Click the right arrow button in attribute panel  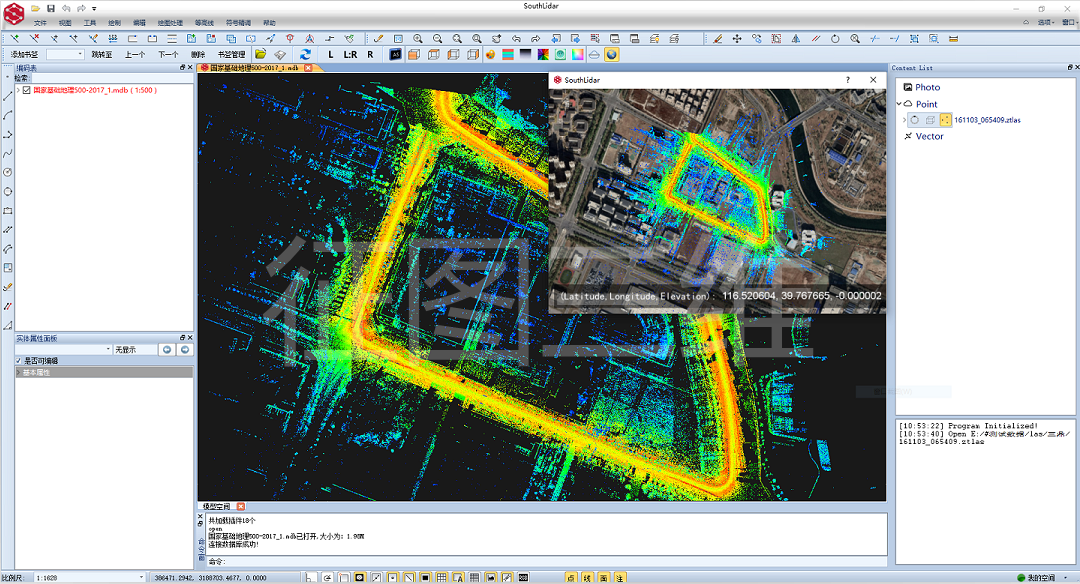[x=185, y=350]
